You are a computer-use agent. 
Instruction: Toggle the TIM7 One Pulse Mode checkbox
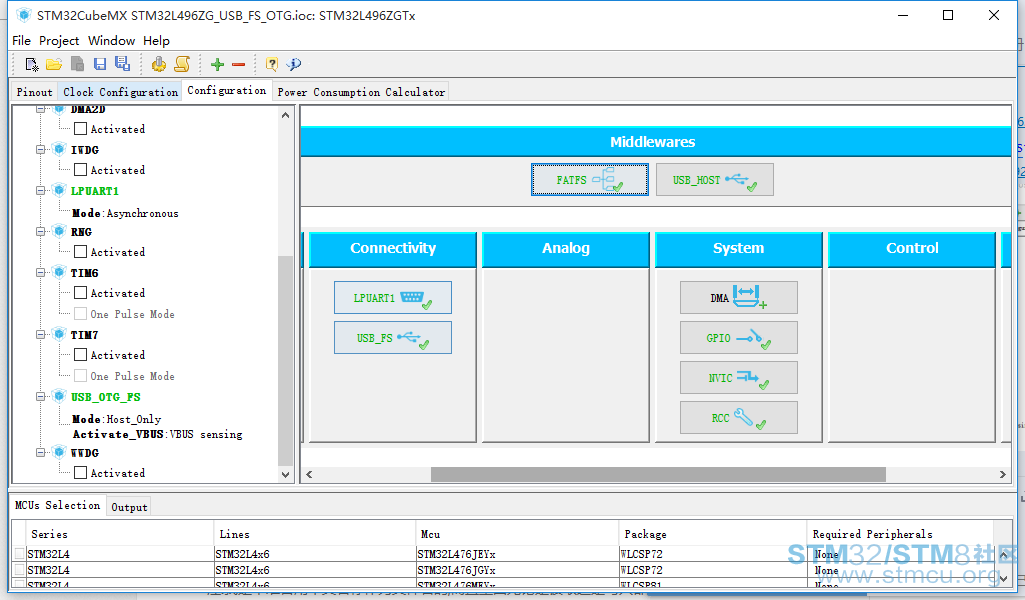[80, 376]
